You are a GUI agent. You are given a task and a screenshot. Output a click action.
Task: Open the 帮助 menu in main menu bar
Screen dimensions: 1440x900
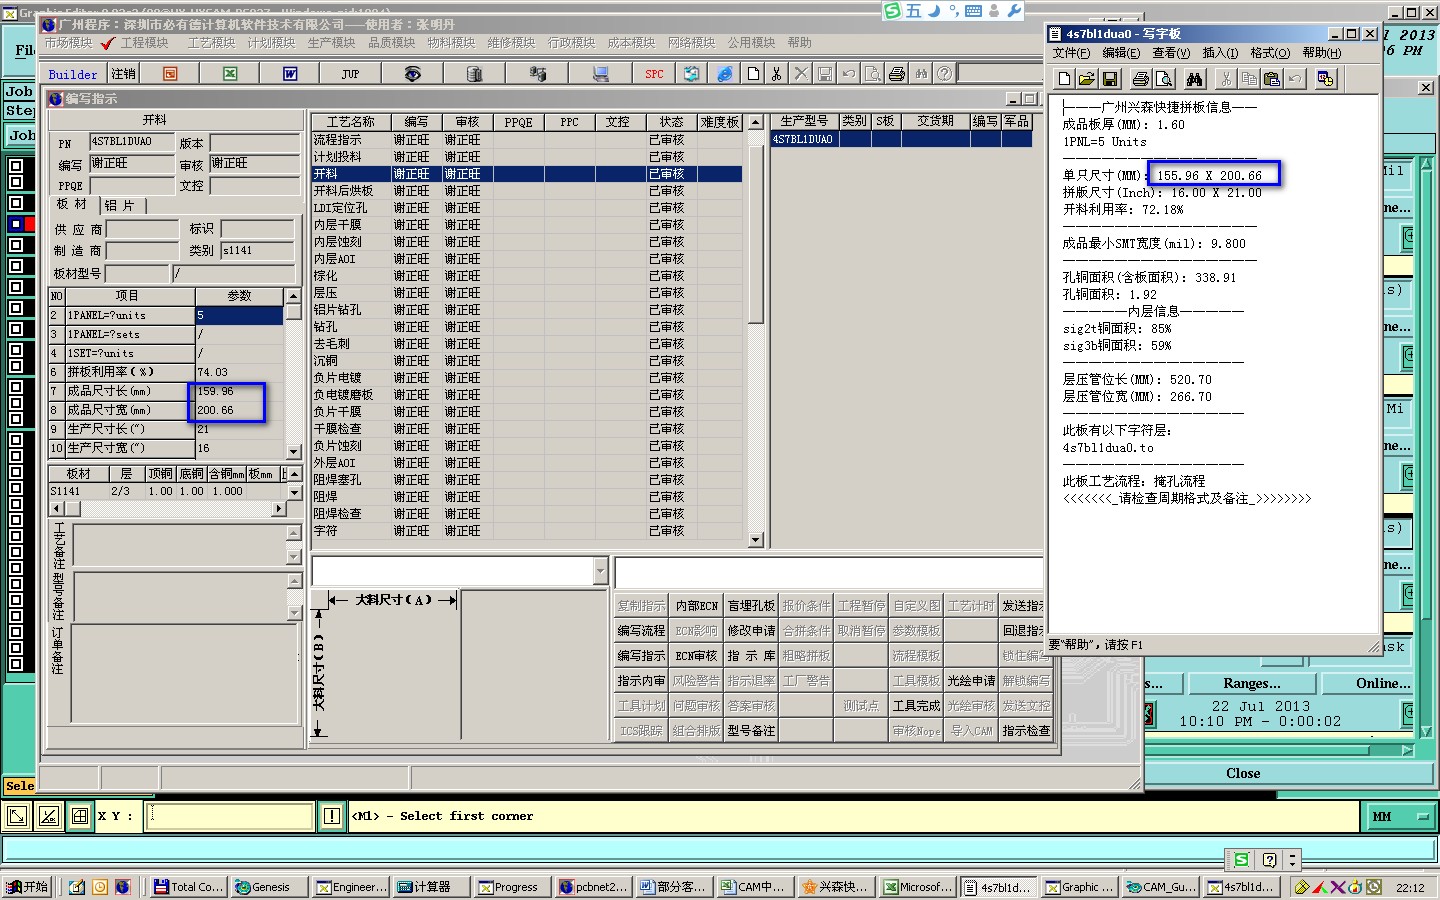(799, 43)
